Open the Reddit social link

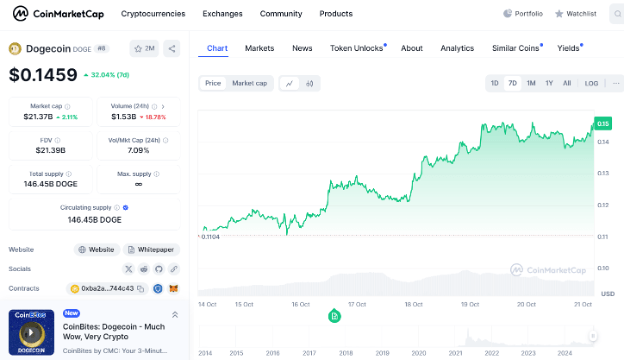coord(144,269)
